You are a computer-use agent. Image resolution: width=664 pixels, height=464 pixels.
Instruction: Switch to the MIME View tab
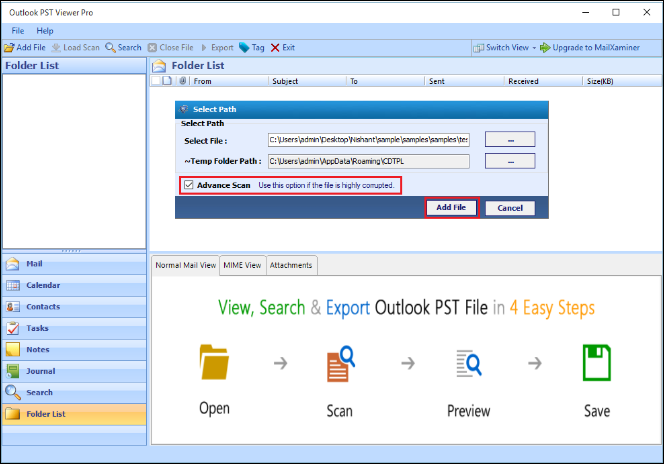(242, 265)
